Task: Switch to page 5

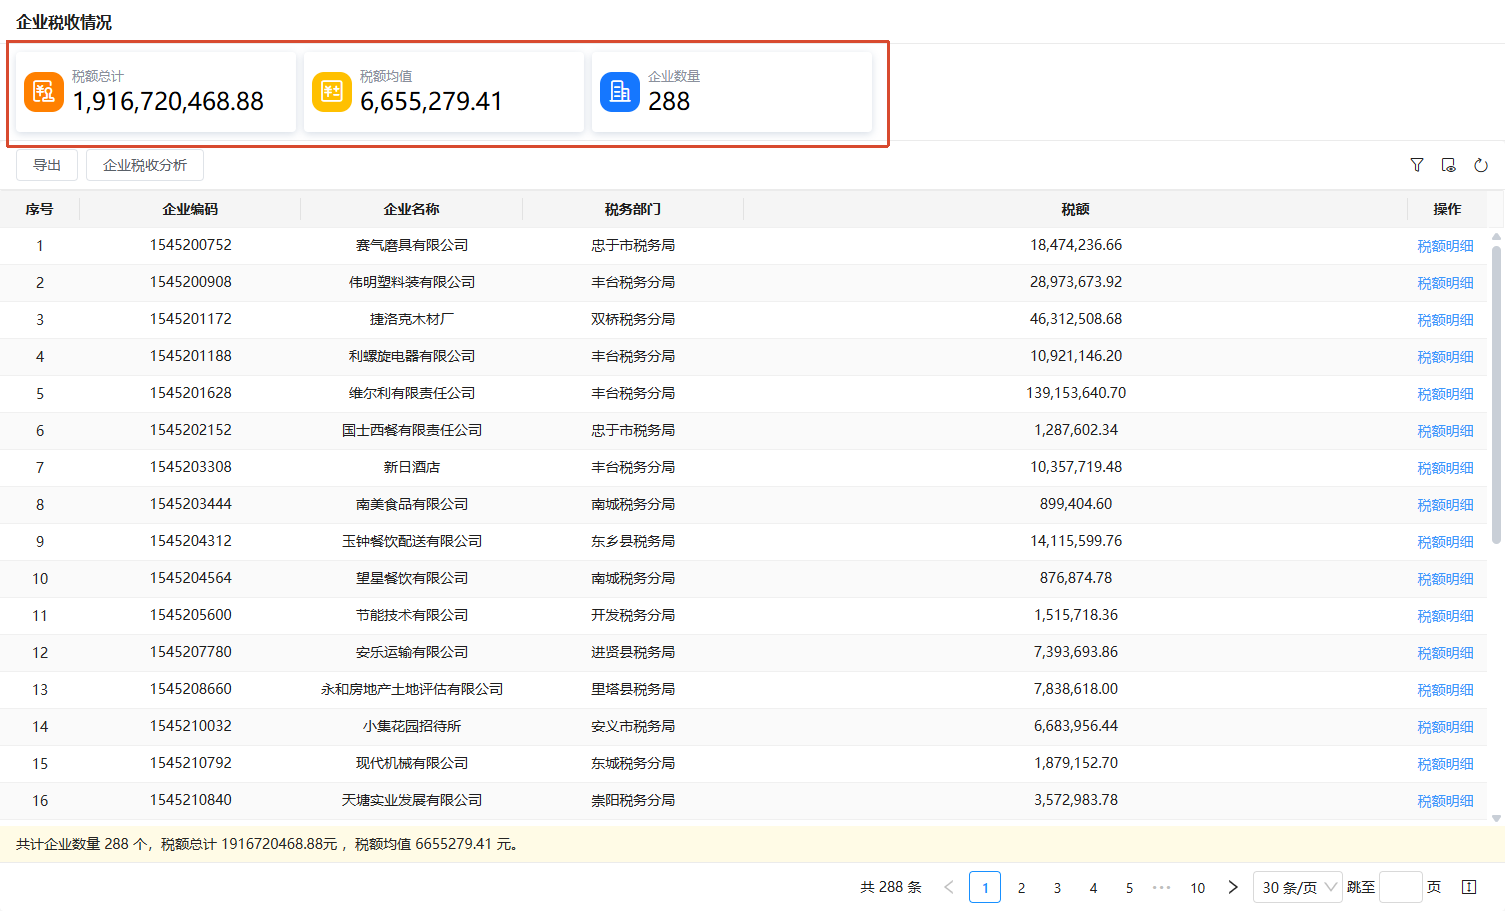Action: [x=1129, y=887]
